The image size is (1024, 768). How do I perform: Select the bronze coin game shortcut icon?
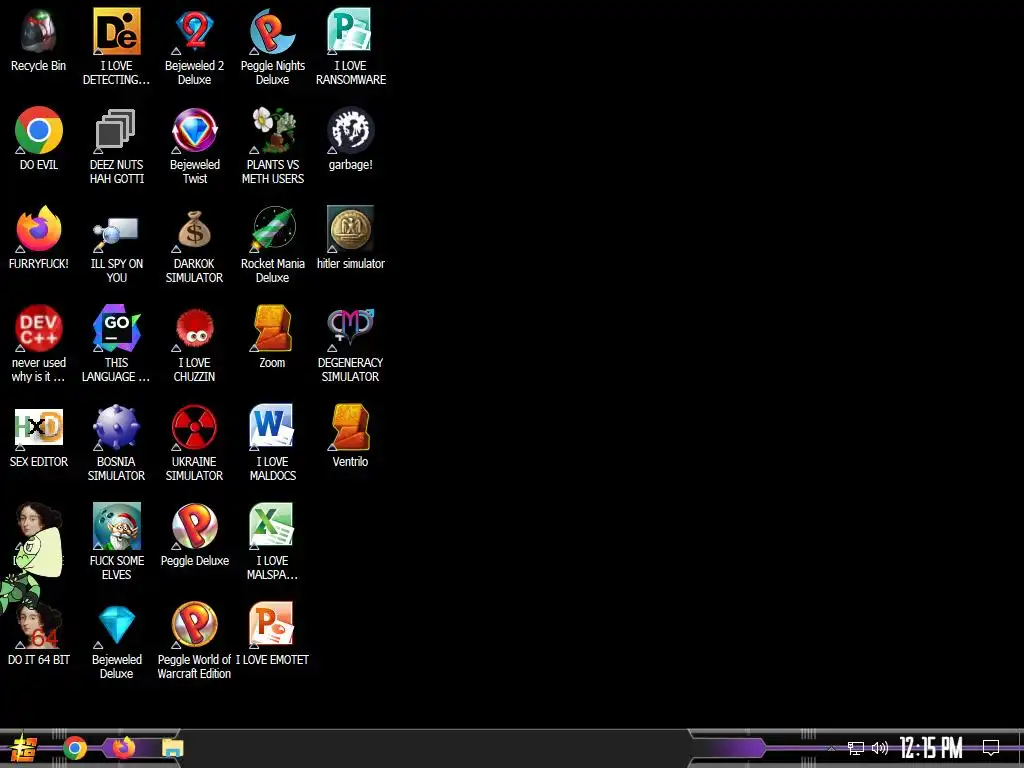click(350, 229)
